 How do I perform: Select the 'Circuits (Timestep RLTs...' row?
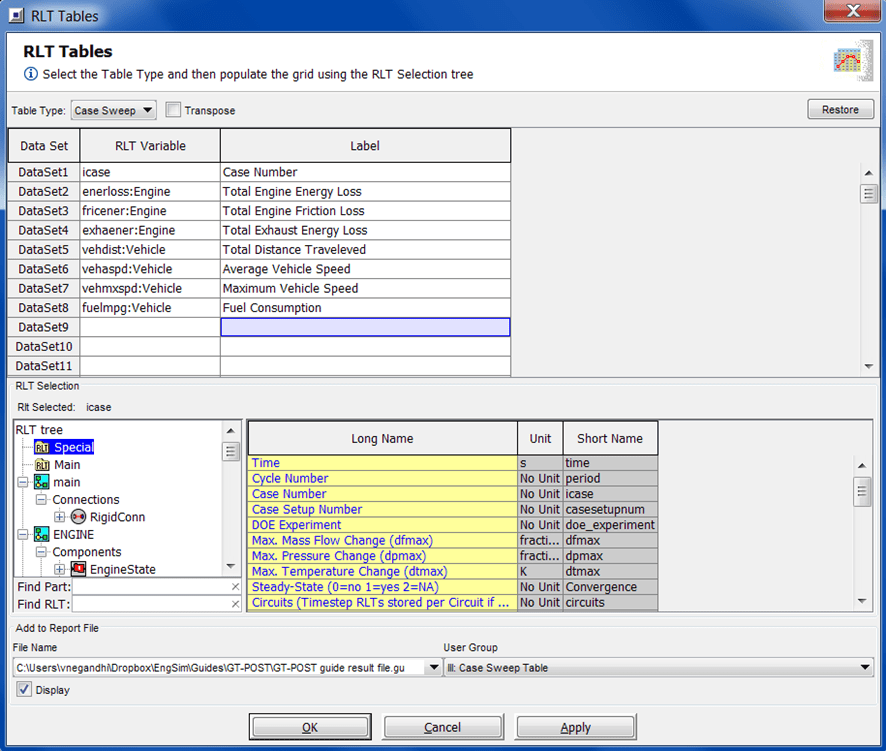382,603
